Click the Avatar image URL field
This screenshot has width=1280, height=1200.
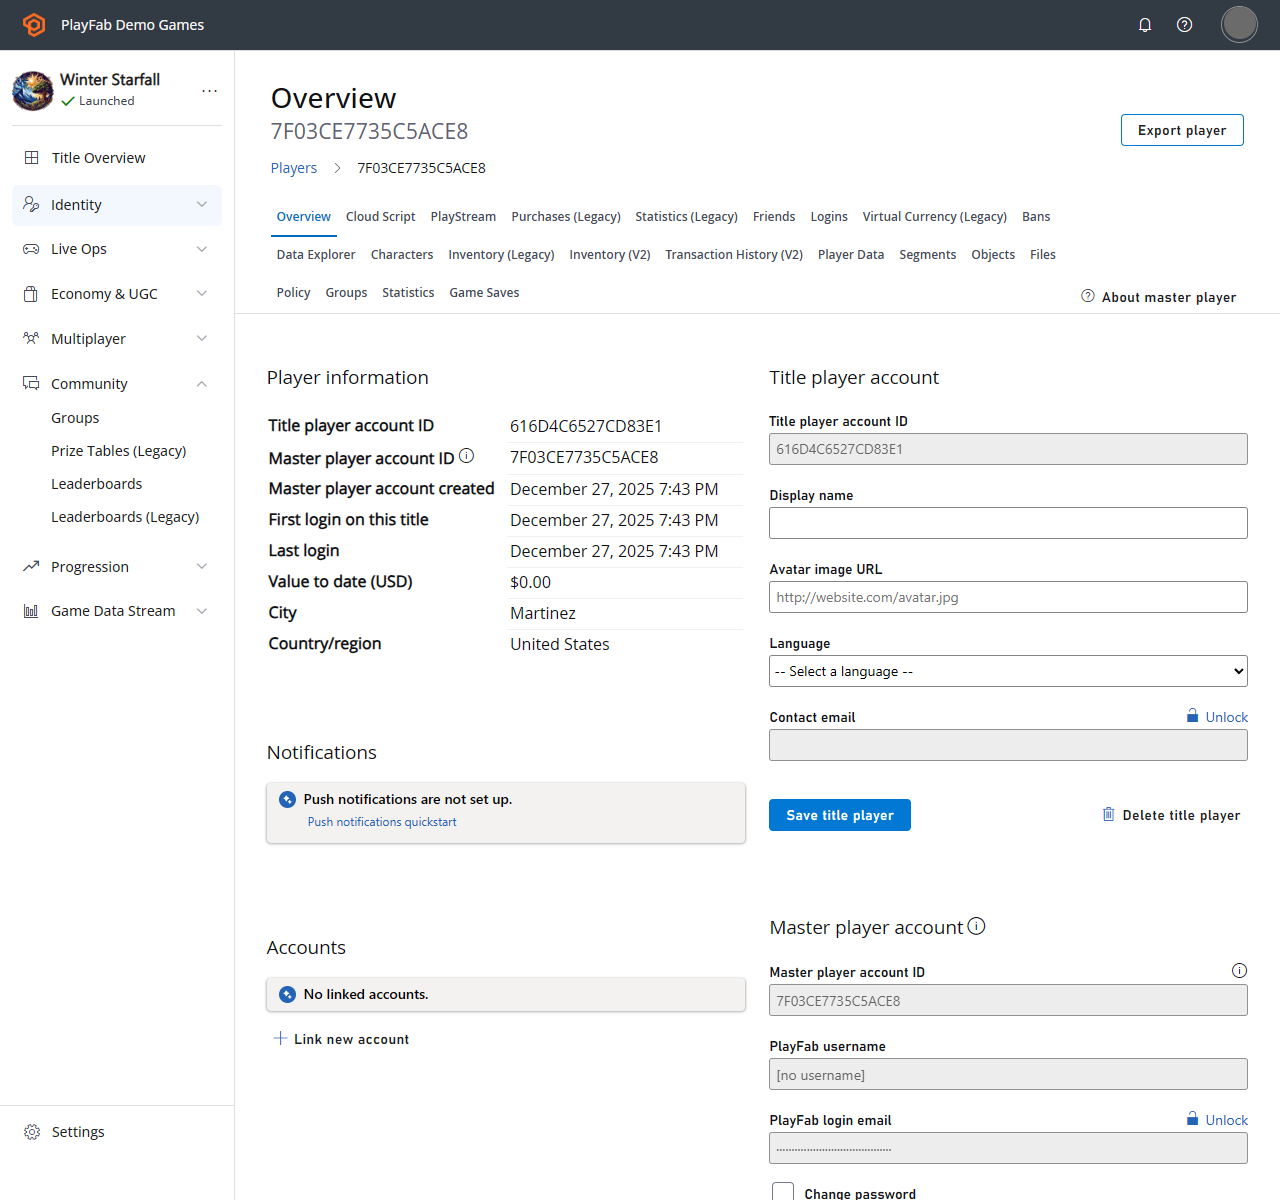coord(1008,597)
